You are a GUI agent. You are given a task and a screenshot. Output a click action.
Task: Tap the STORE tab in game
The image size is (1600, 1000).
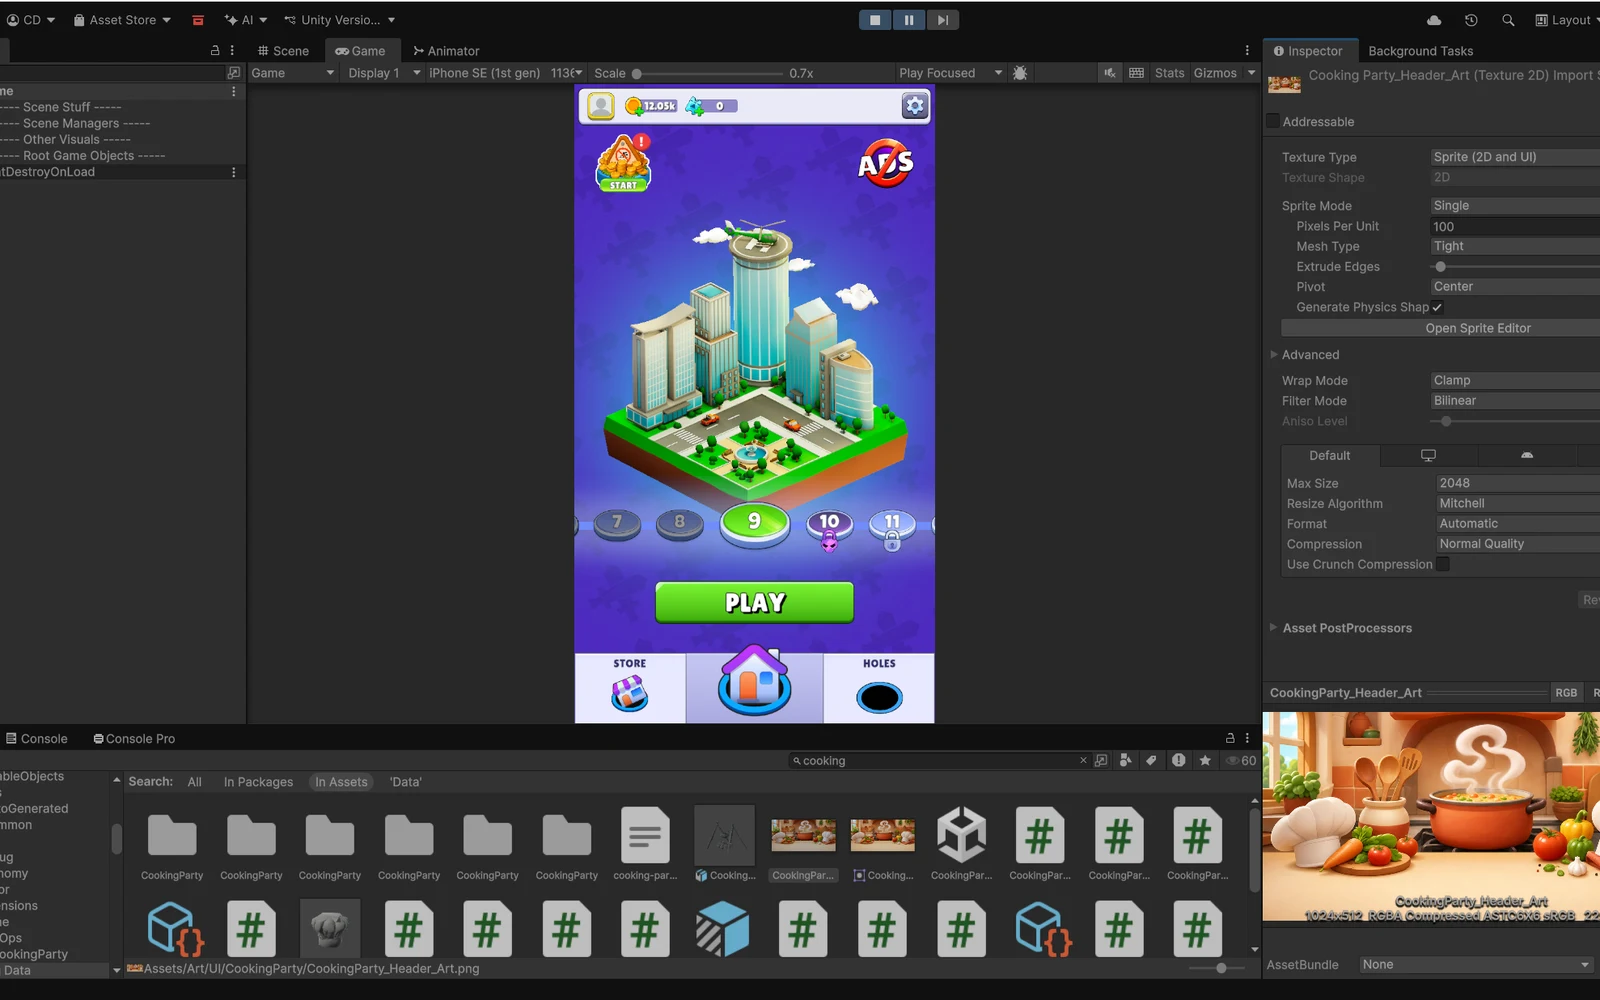click(630, 688)
